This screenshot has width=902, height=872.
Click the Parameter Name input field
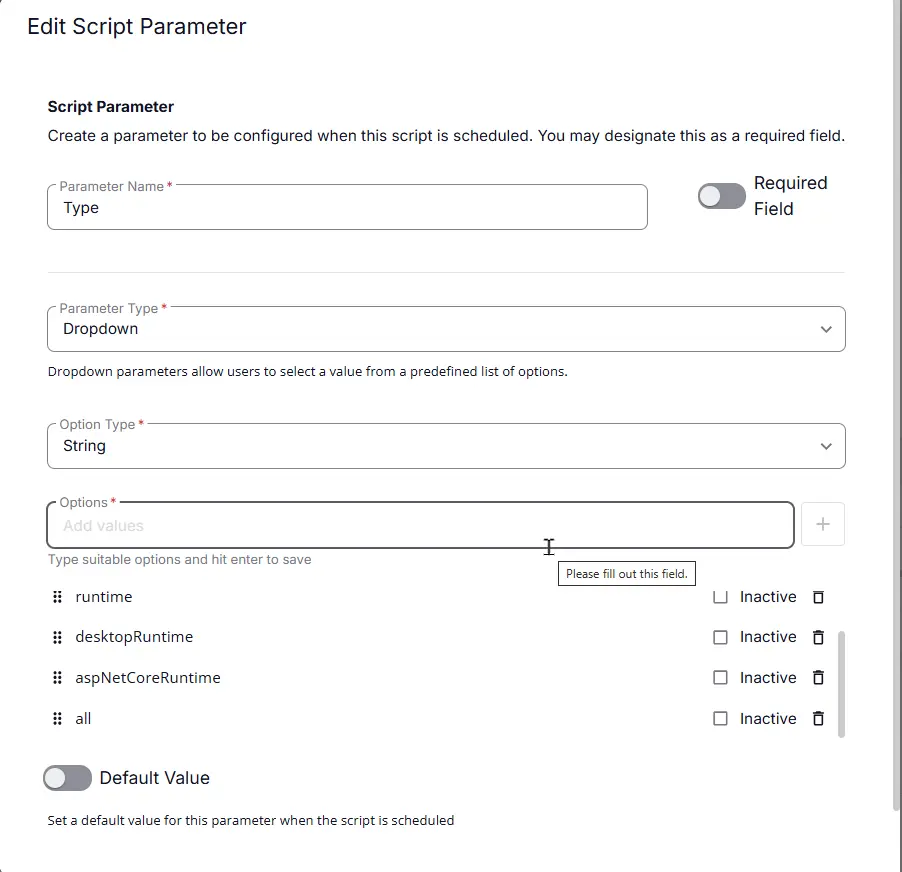pos(347,207)
